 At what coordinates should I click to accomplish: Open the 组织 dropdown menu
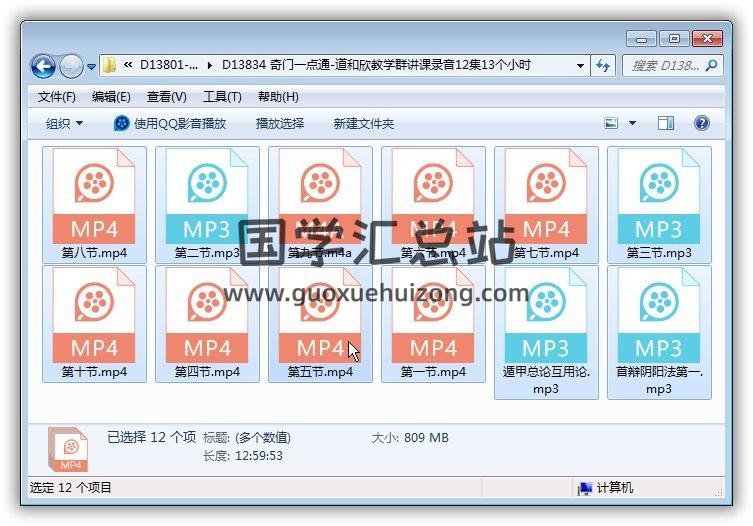(x=64, y=124)
